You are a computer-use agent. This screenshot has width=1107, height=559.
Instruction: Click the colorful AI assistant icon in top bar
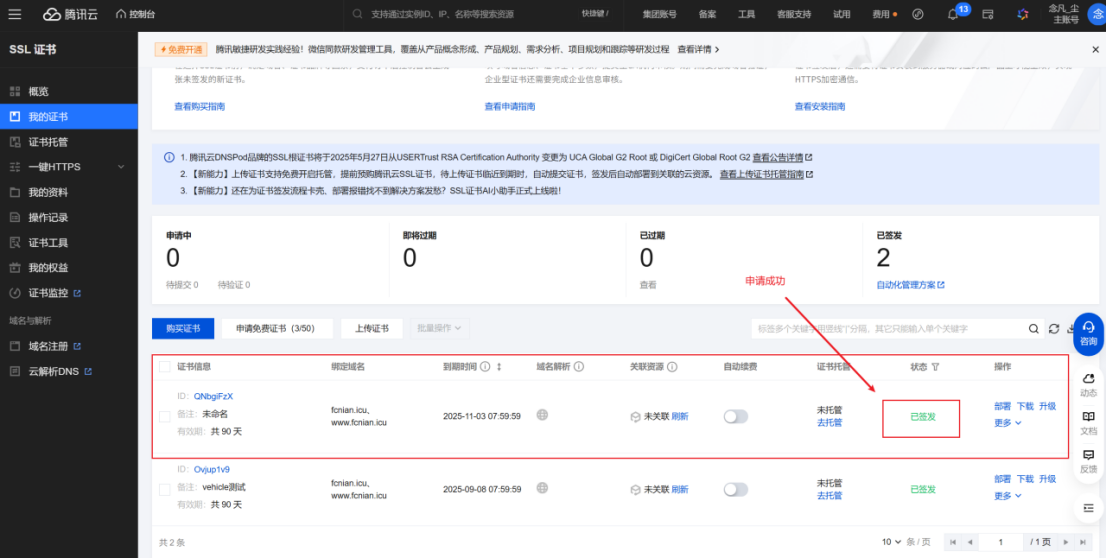[1022, 14]
